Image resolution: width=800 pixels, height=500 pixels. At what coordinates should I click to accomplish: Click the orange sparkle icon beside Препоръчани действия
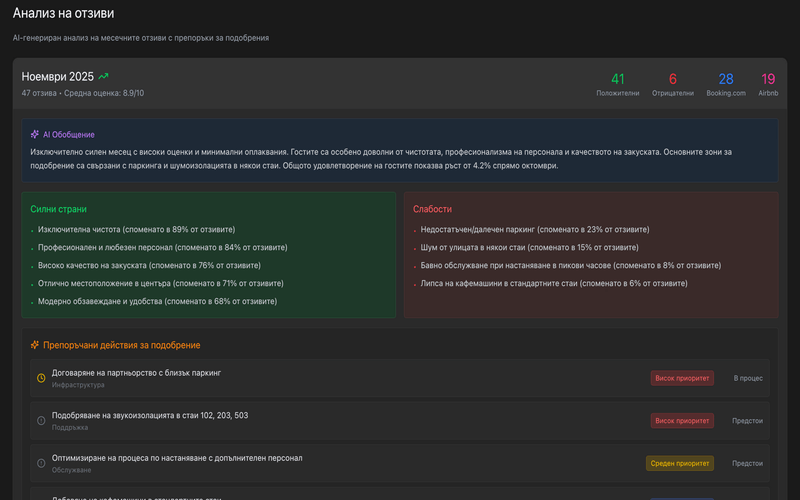[x=35, y=345]
